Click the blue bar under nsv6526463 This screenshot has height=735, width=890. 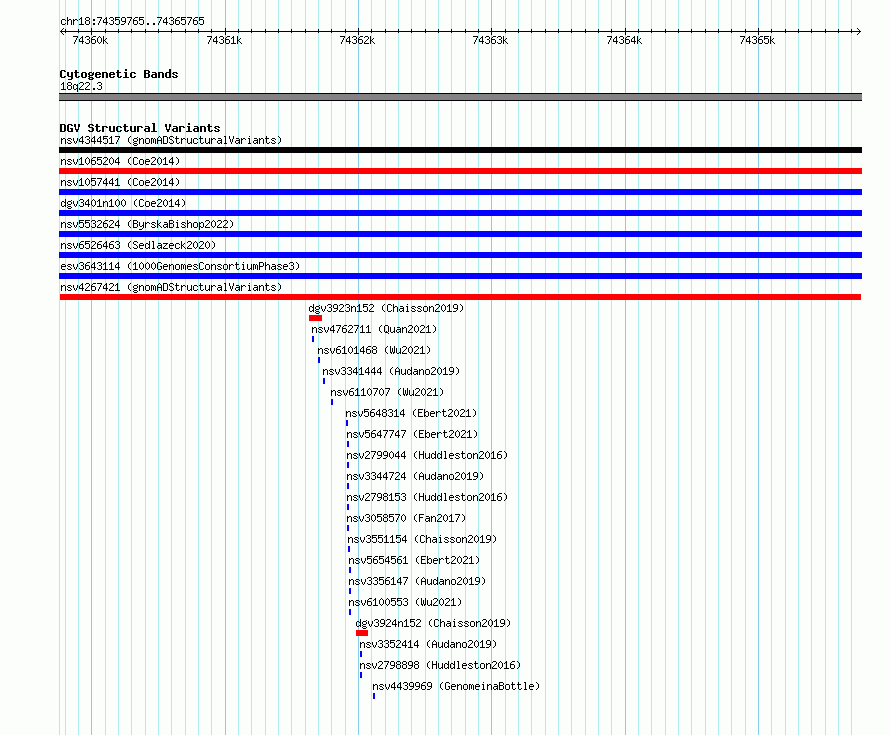click(460, 255)
